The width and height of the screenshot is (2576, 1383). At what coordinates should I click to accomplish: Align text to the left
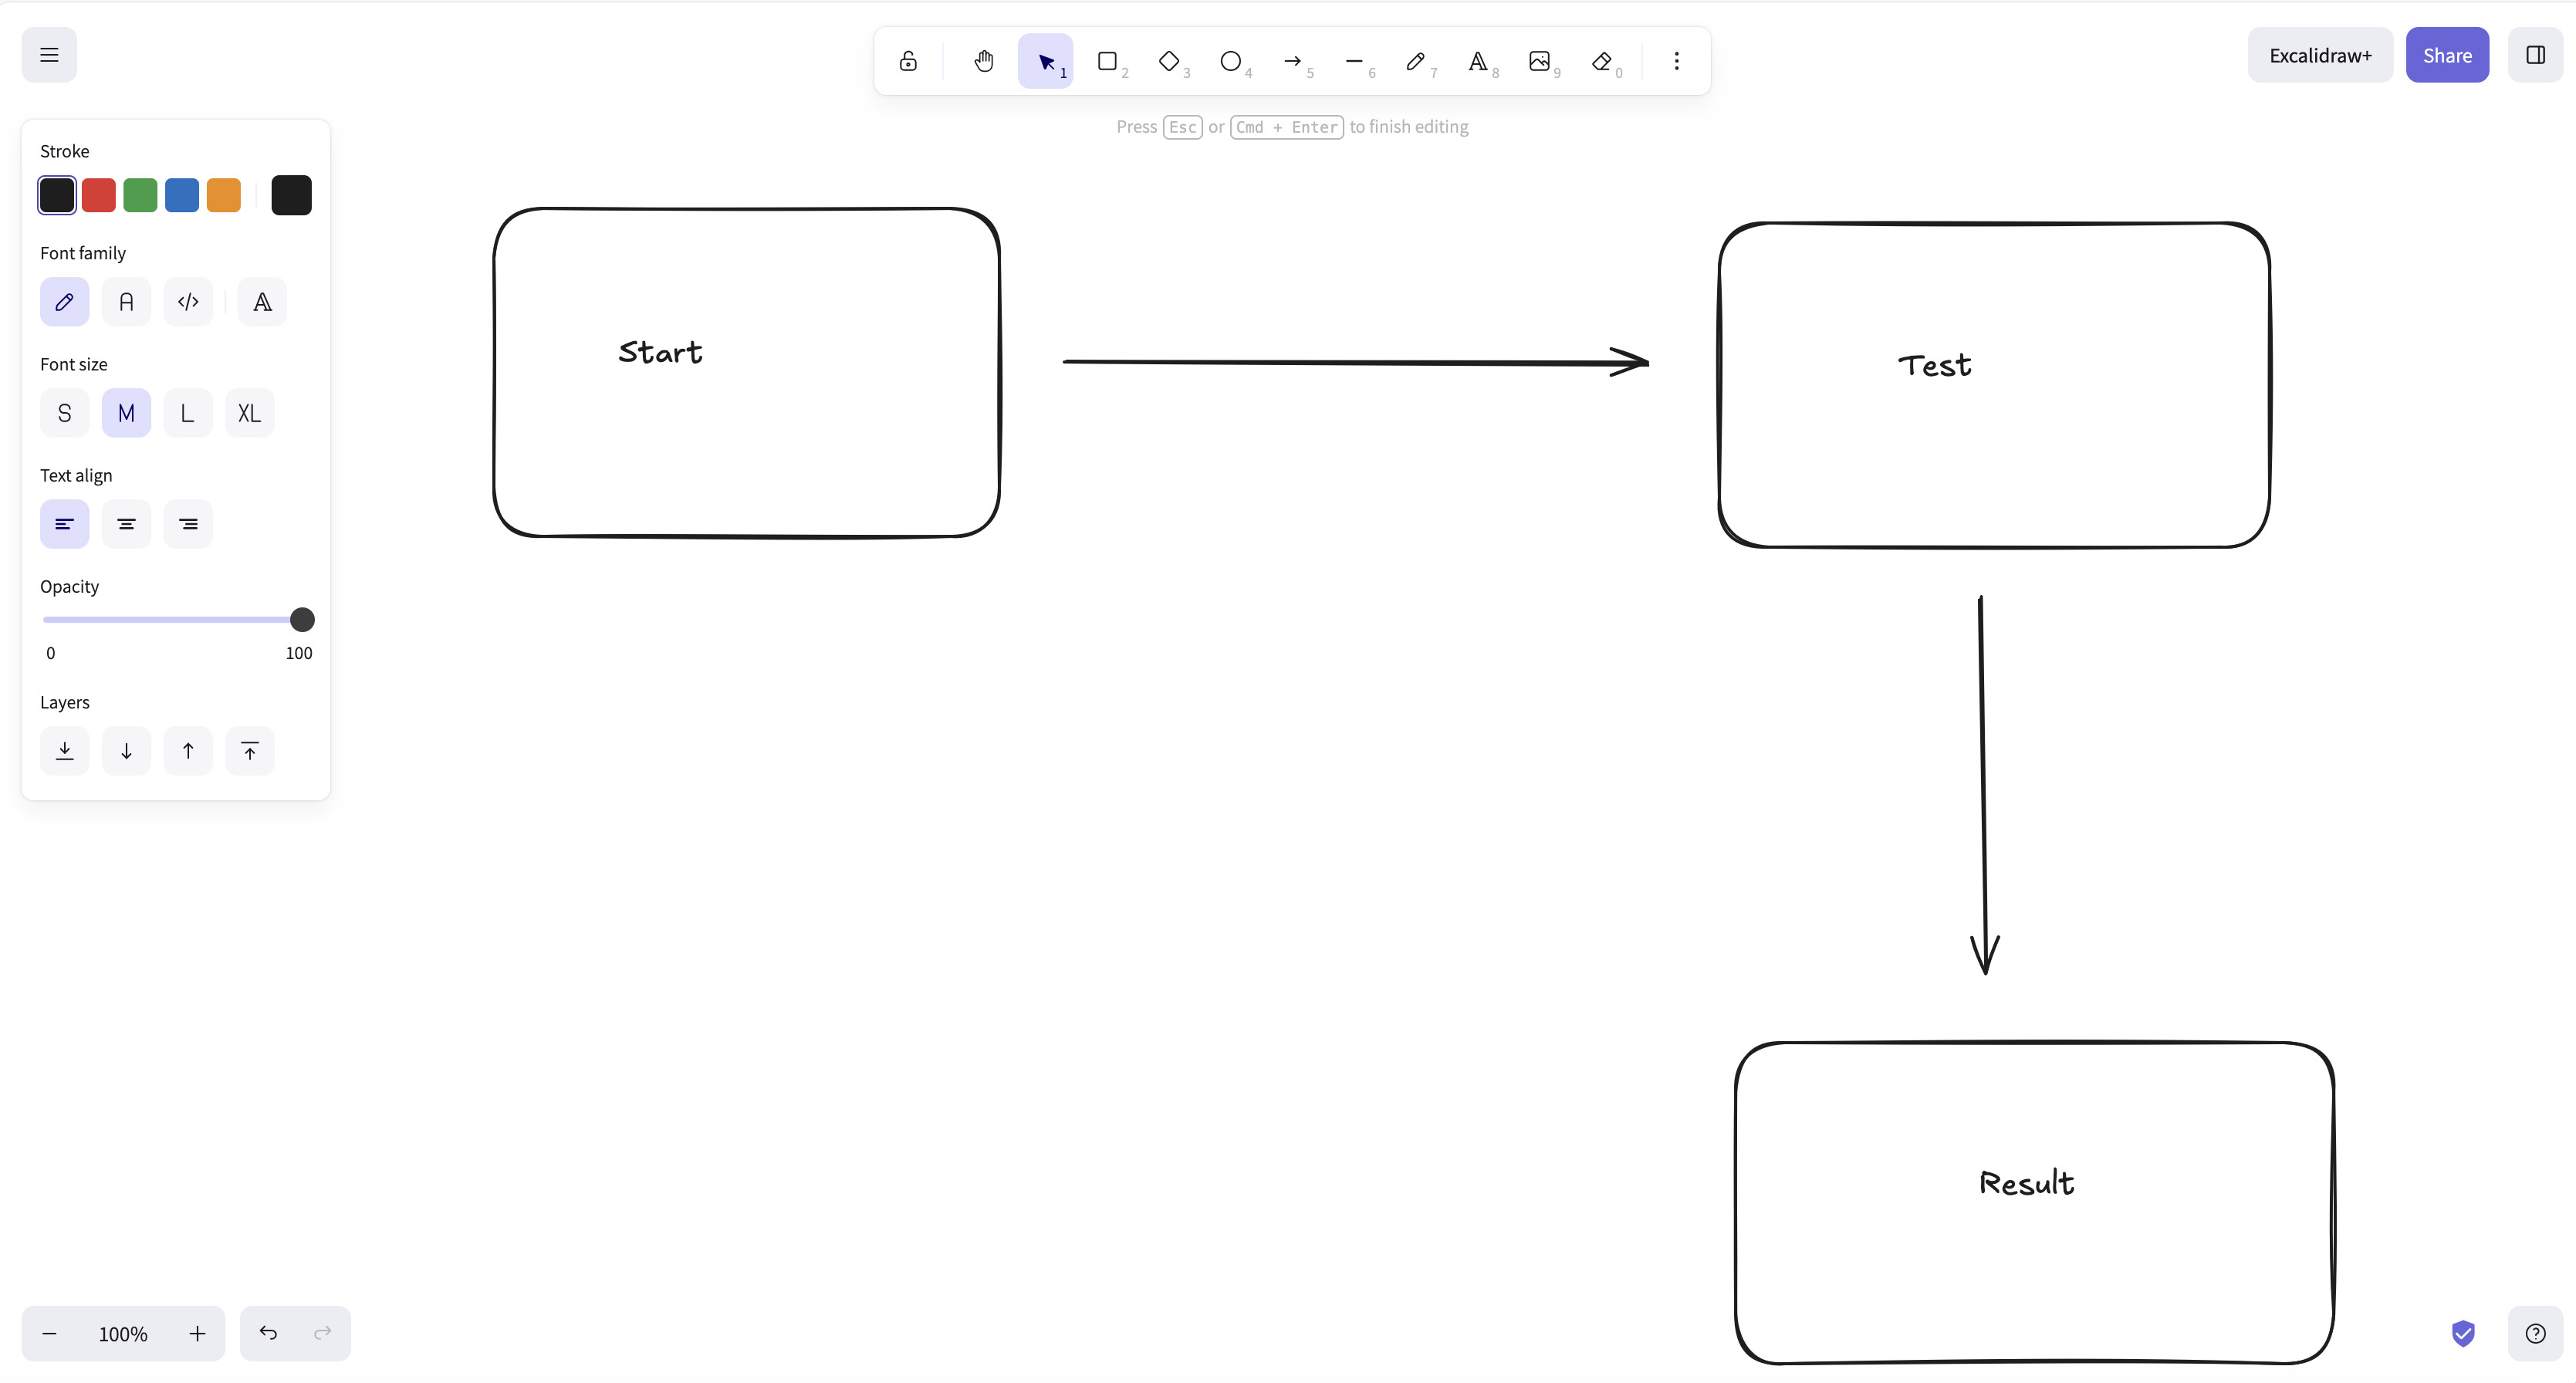(x=65, y=524)
